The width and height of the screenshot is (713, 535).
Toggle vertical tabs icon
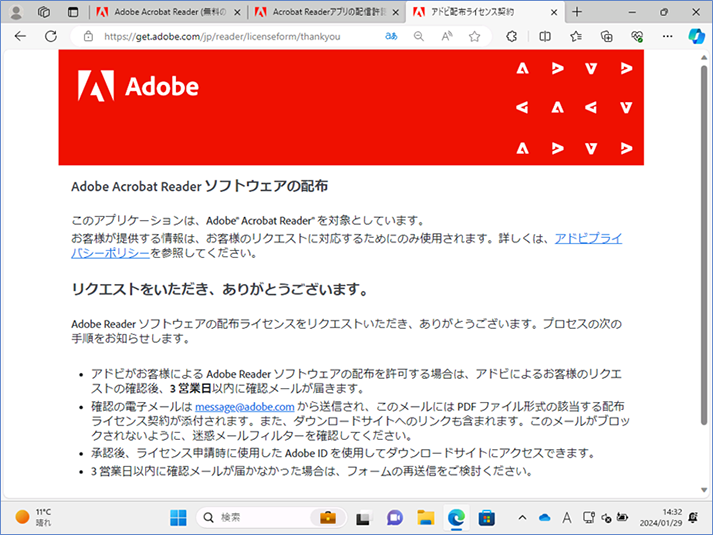point(73,12)
